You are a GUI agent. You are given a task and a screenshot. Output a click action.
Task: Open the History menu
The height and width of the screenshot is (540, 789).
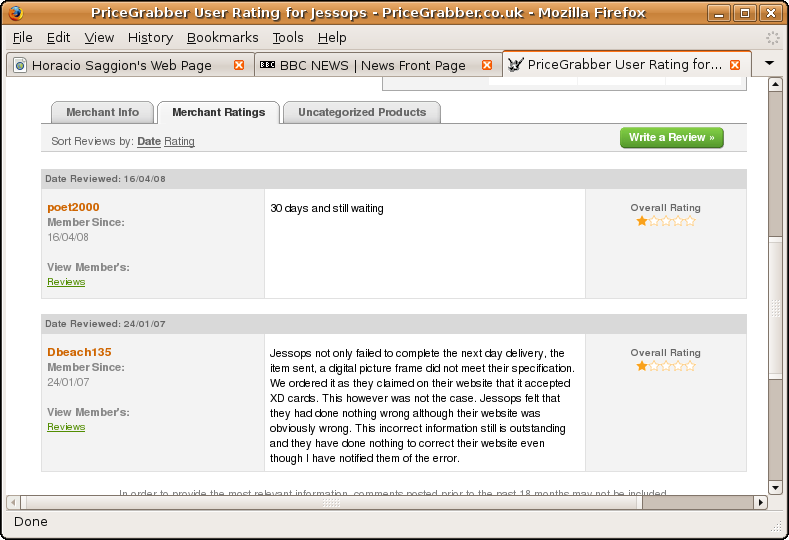pyautogui.click(x=150, y=38)
